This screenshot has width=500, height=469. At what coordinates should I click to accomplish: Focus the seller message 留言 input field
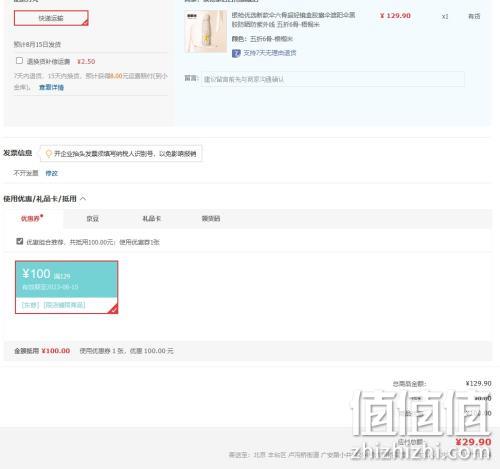point(332,79)
